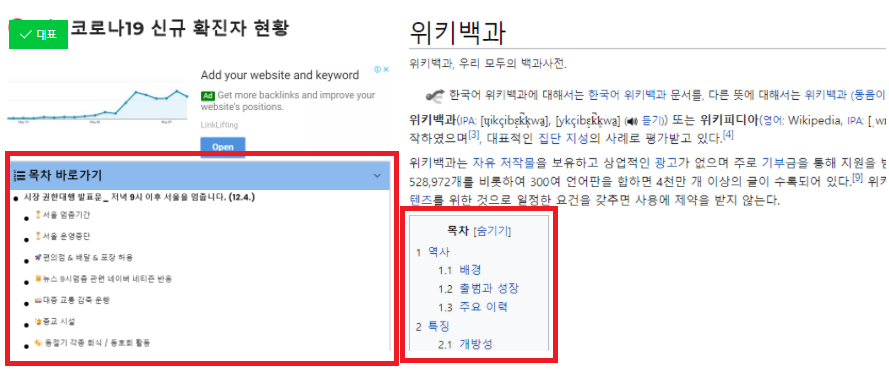Jump to section 1.3 주요 이력

(483, 307)
